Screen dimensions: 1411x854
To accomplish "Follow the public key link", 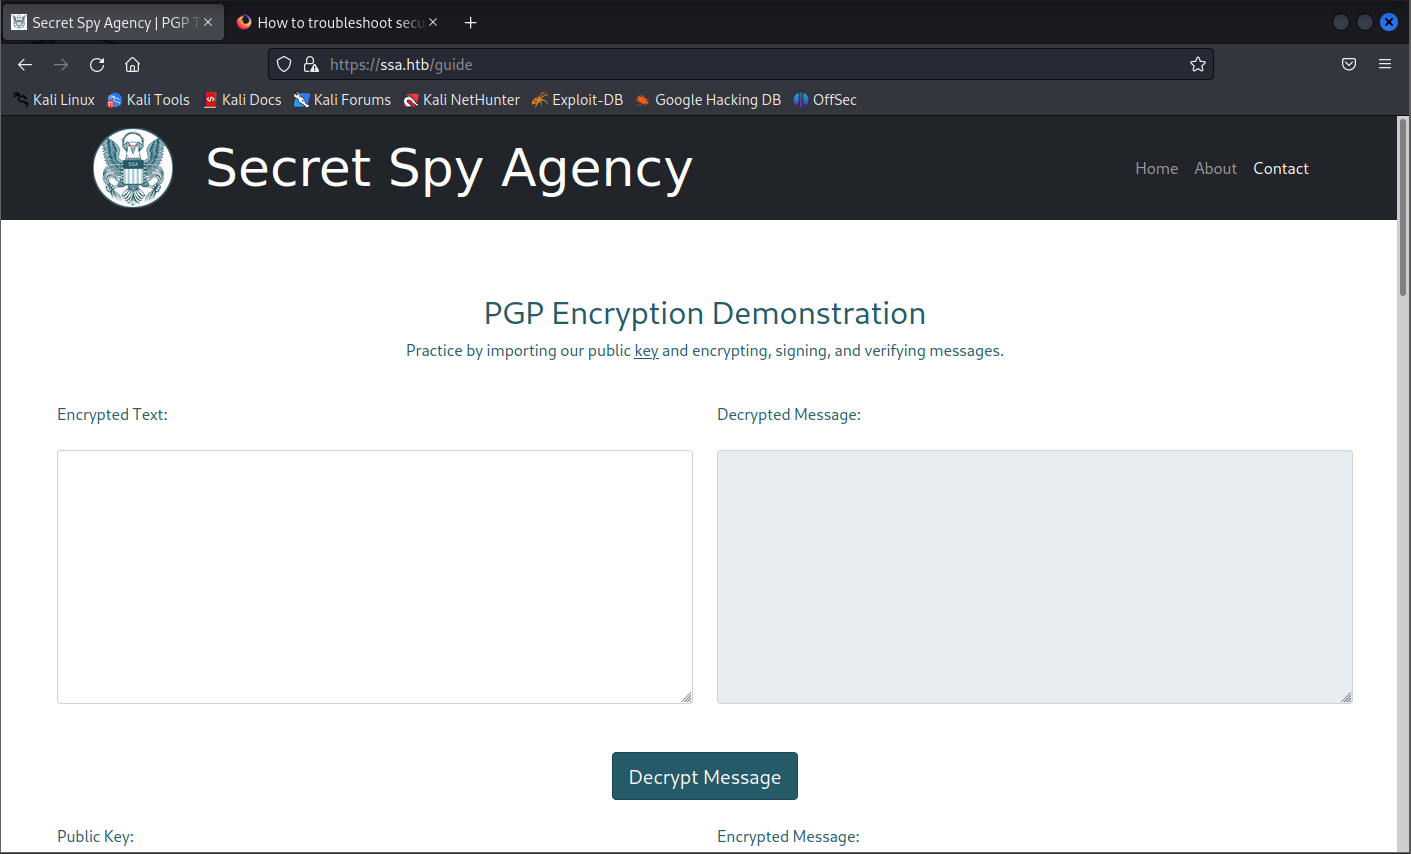I will point(646,351).
